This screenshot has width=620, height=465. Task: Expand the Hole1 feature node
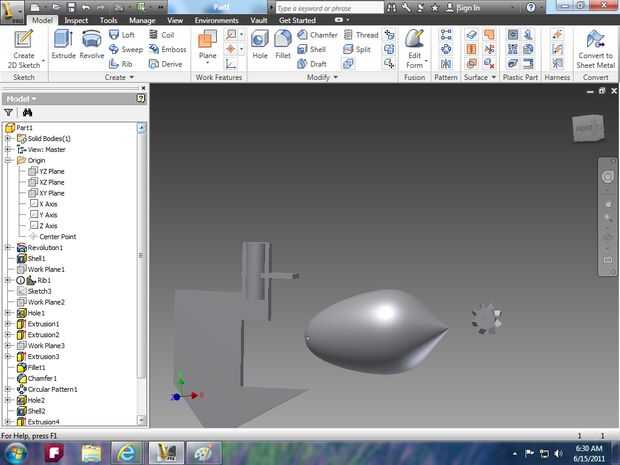click(x=8, y=313)
